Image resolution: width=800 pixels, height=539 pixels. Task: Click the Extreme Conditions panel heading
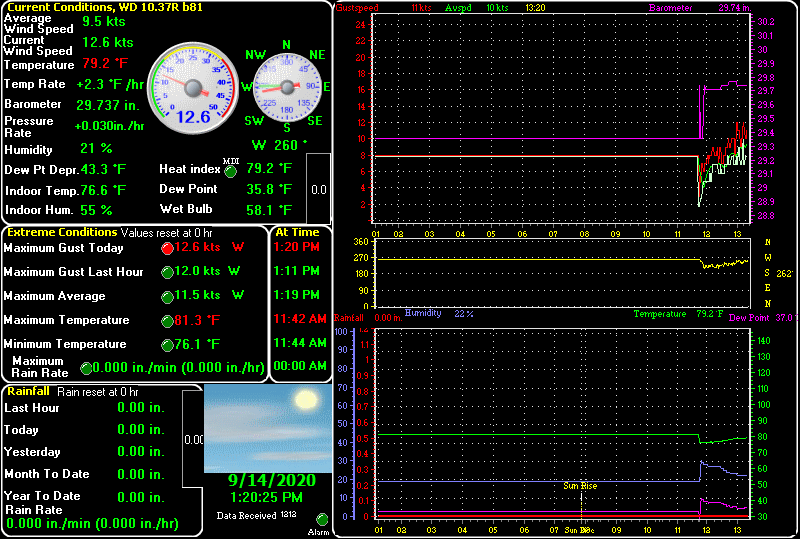62,232
